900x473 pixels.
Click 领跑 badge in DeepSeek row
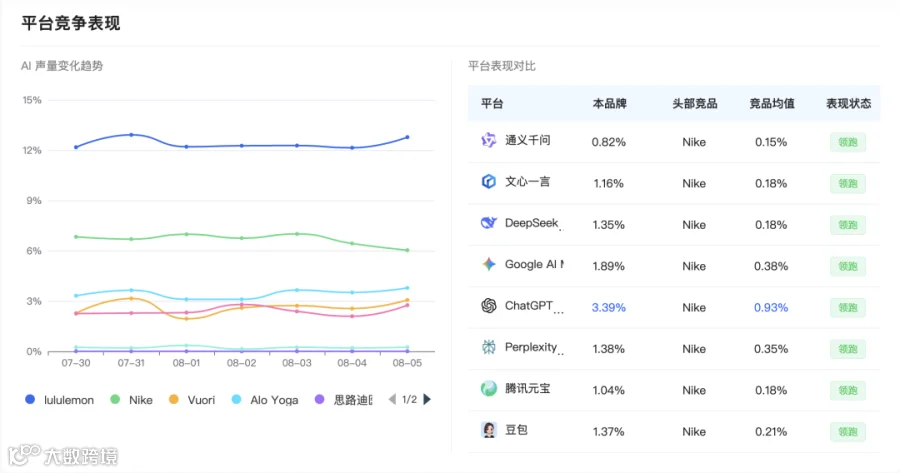(848, 224)
